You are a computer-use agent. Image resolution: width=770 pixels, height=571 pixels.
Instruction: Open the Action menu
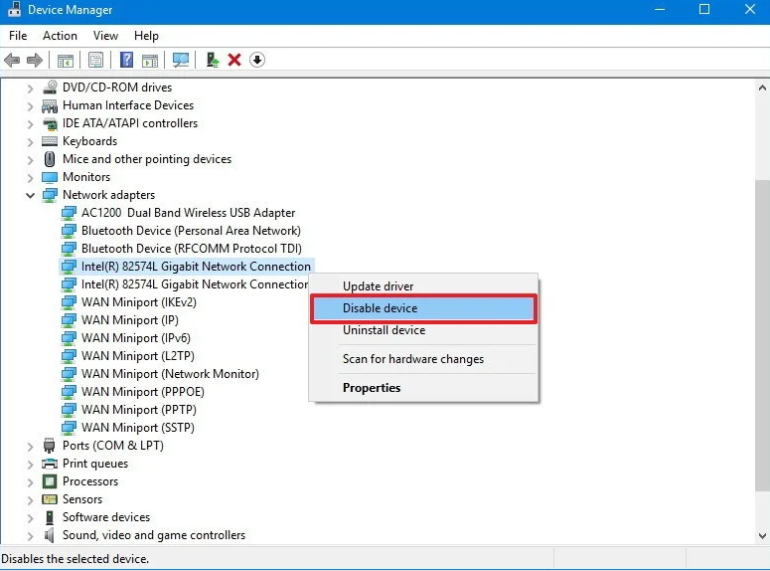(60, 36)
